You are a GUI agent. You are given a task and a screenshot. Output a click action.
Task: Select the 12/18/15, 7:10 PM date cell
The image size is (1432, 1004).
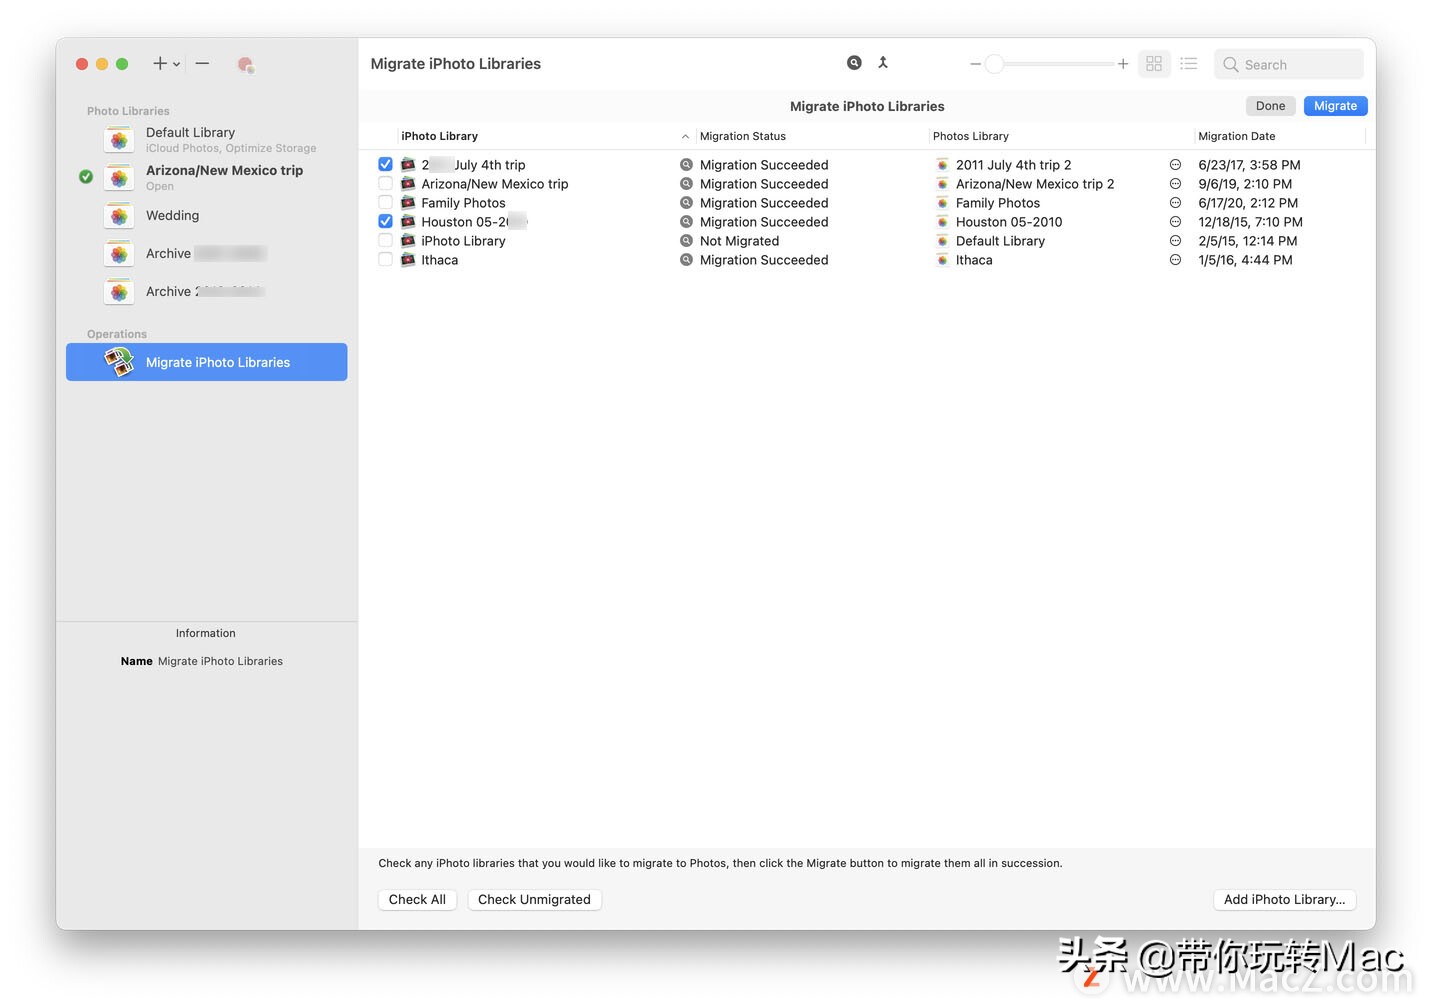coord(1250,221)
